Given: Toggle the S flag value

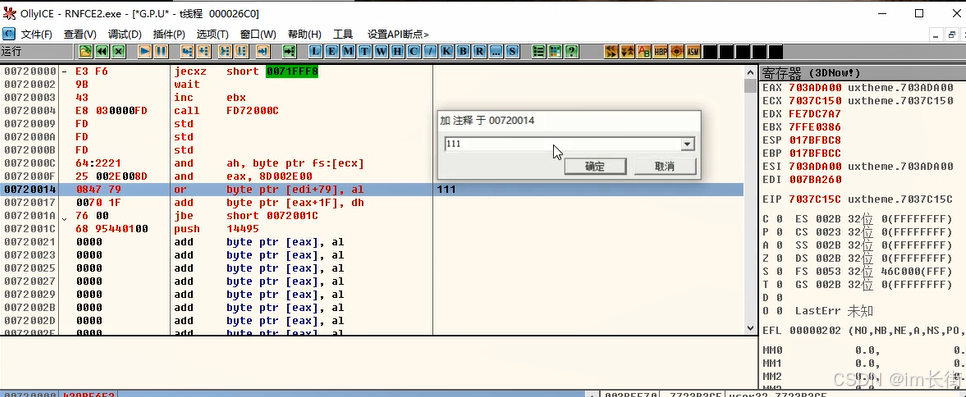Looking at the screenshot, I should [779, 271].
